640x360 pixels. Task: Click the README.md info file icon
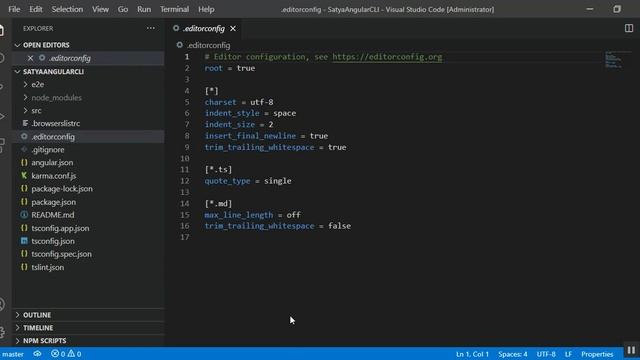(x=24, y=215)
